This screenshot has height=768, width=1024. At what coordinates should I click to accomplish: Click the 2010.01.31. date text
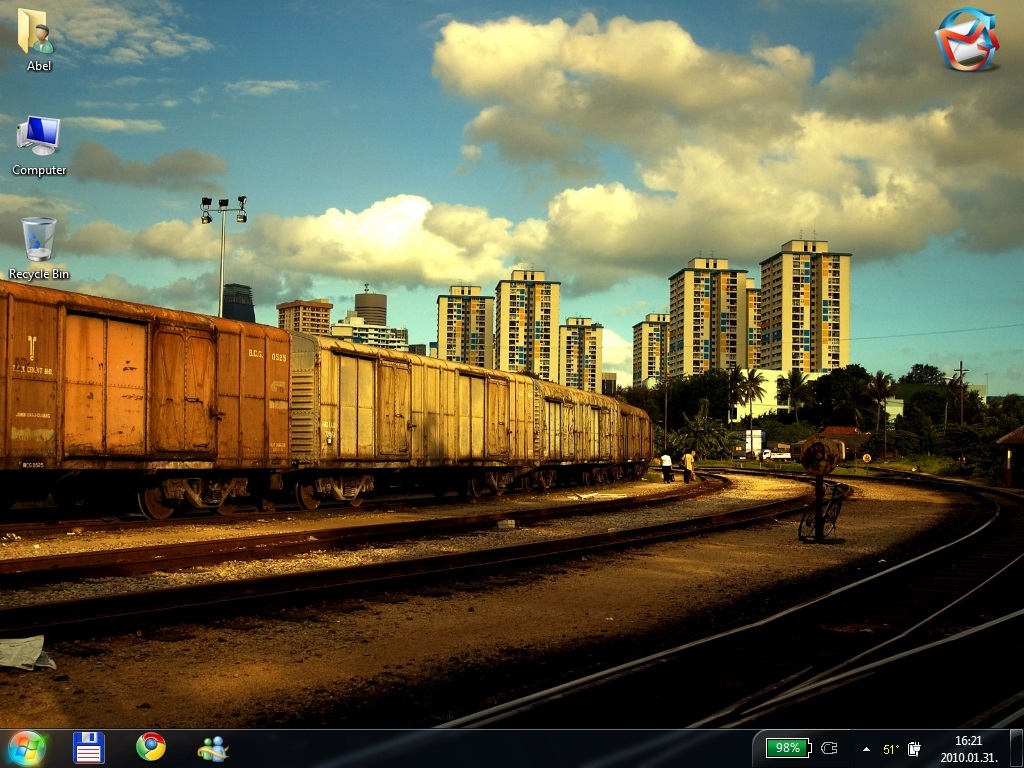(x=967, y=757)
